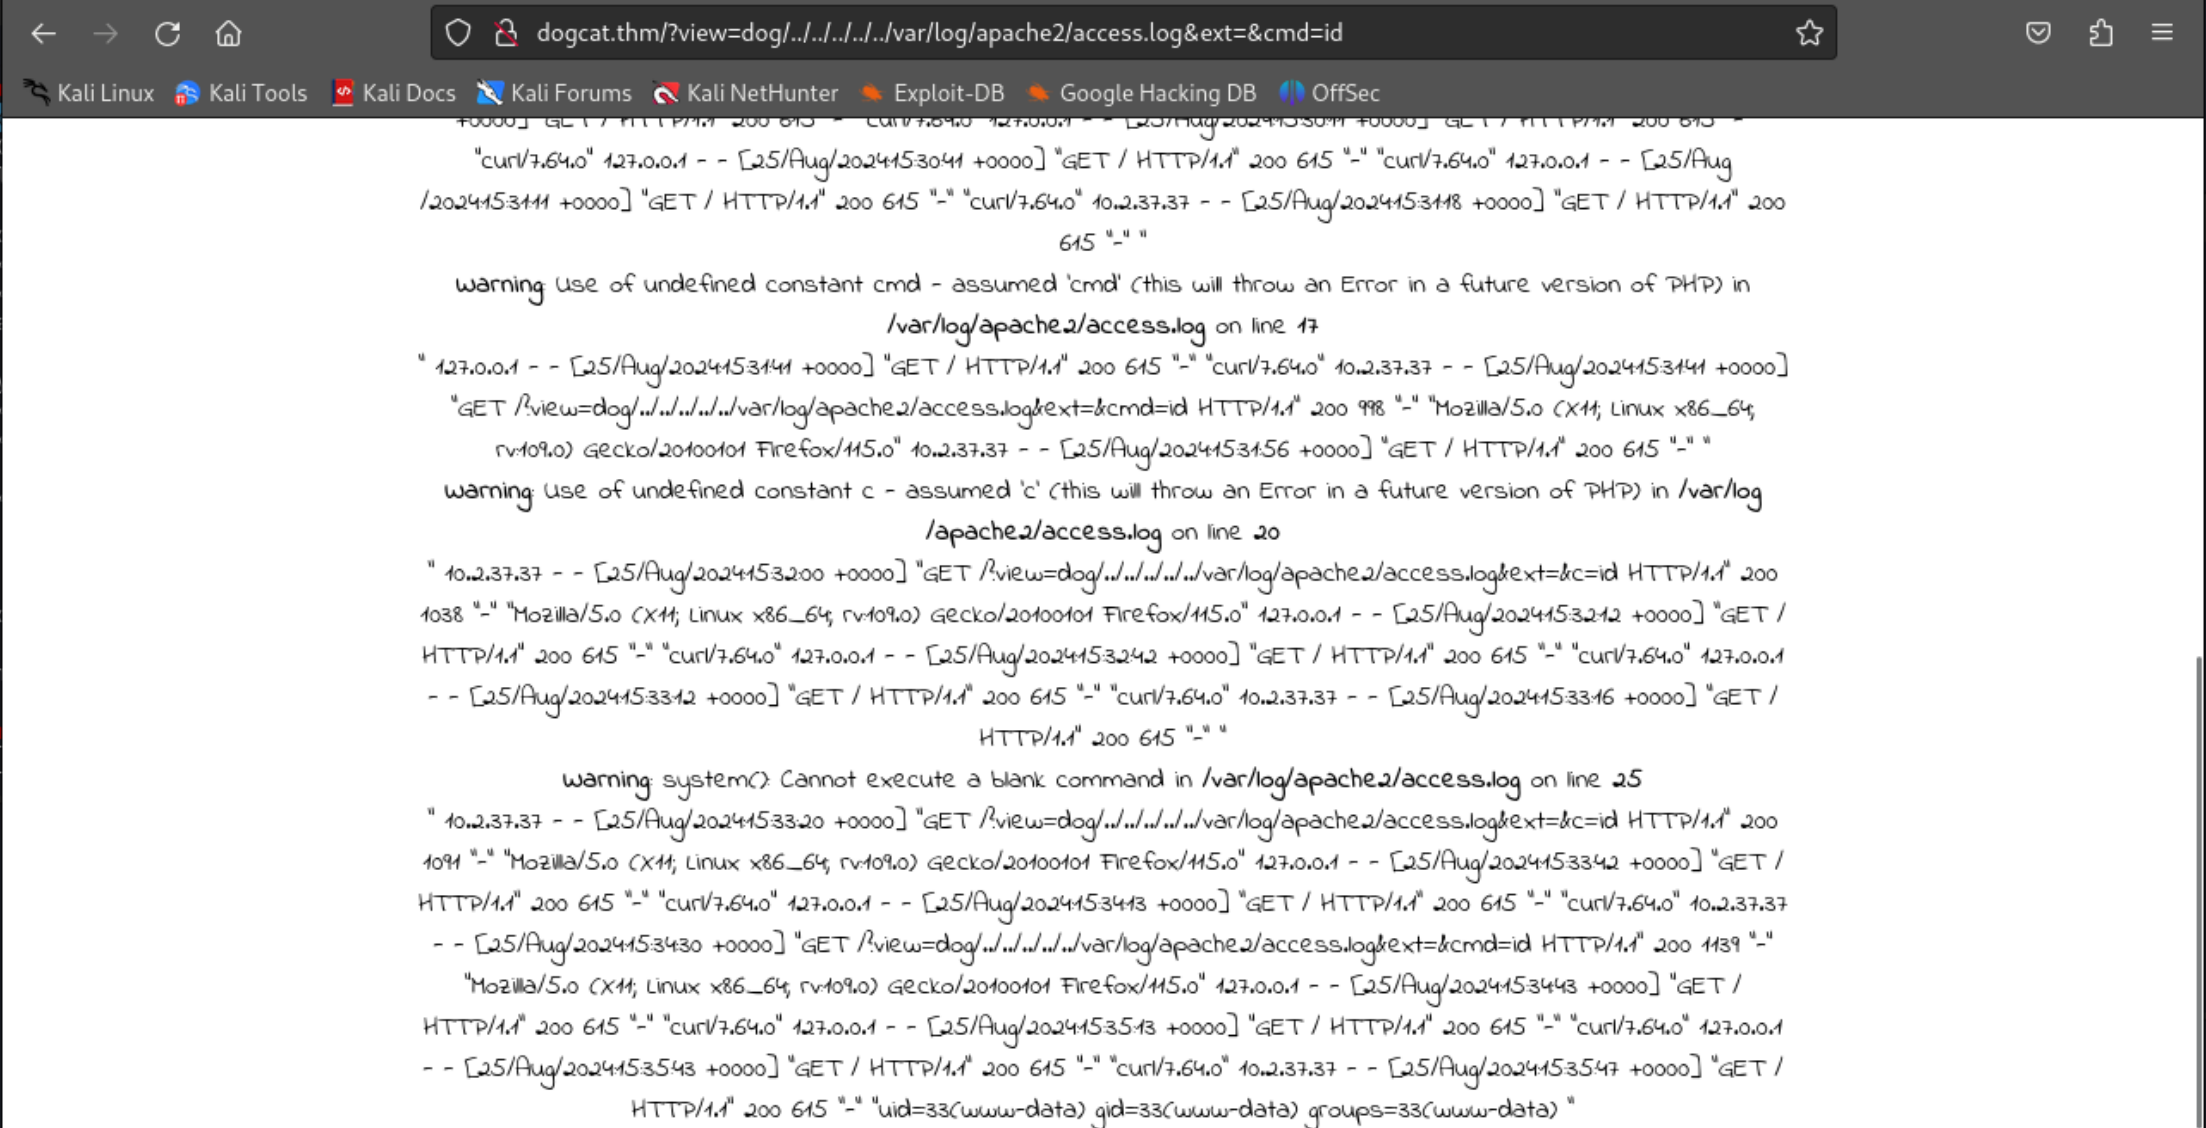Viewport: 2206px width, 1128px height.
Task: Click the dogcat.thm URL address field
Action: pyautogui.click(x=1000, y=33)
